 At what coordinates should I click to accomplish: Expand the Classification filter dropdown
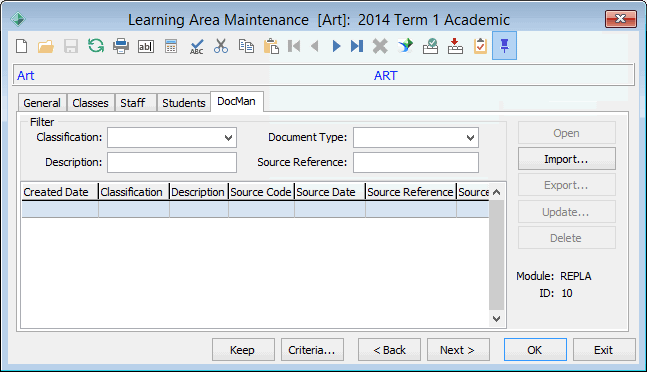pos(228,138)
